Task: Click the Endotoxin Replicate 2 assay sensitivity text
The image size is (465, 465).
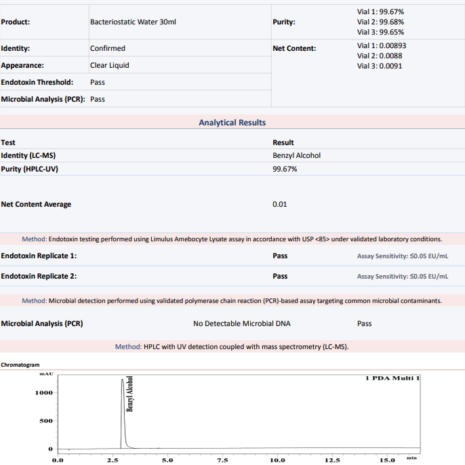Action: (x=402, y=276)
